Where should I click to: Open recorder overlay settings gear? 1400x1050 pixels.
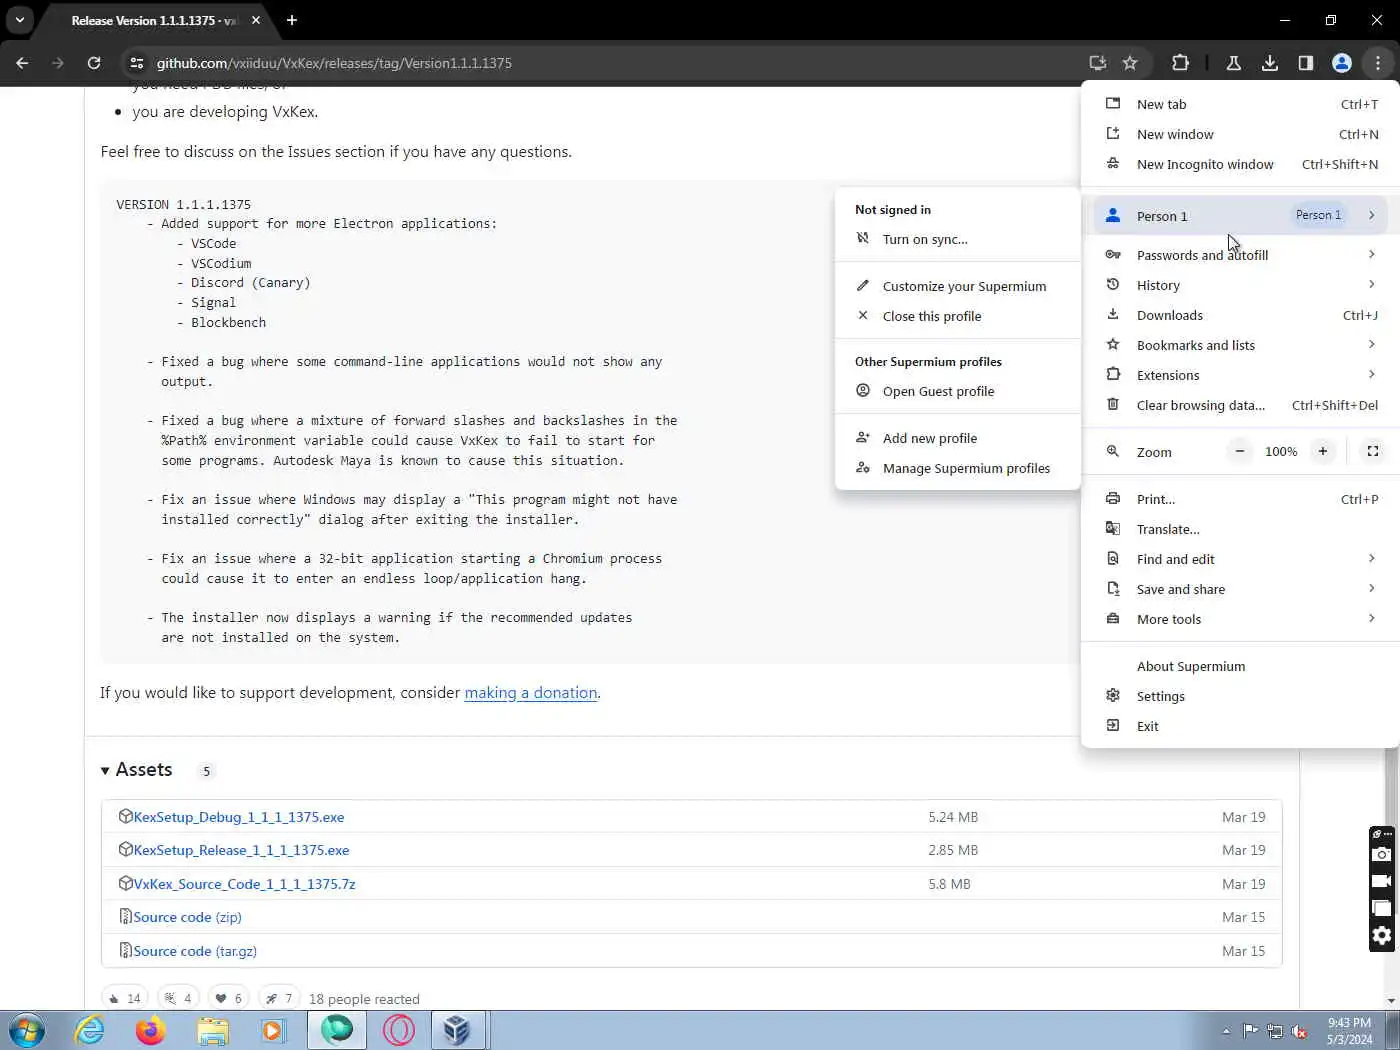1381,936
